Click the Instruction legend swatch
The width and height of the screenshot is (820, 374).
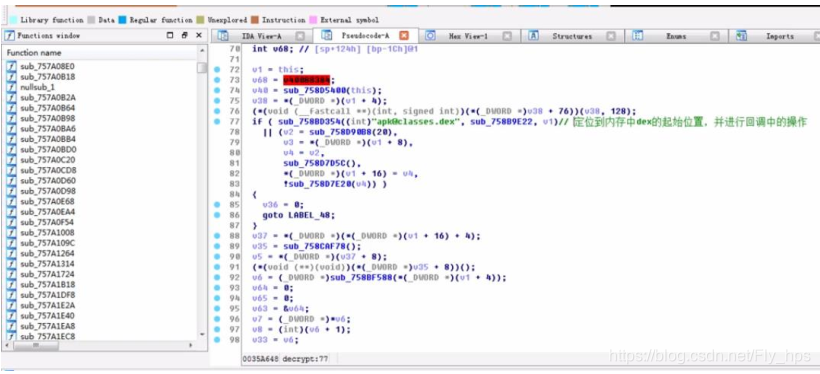pos(255,20)
